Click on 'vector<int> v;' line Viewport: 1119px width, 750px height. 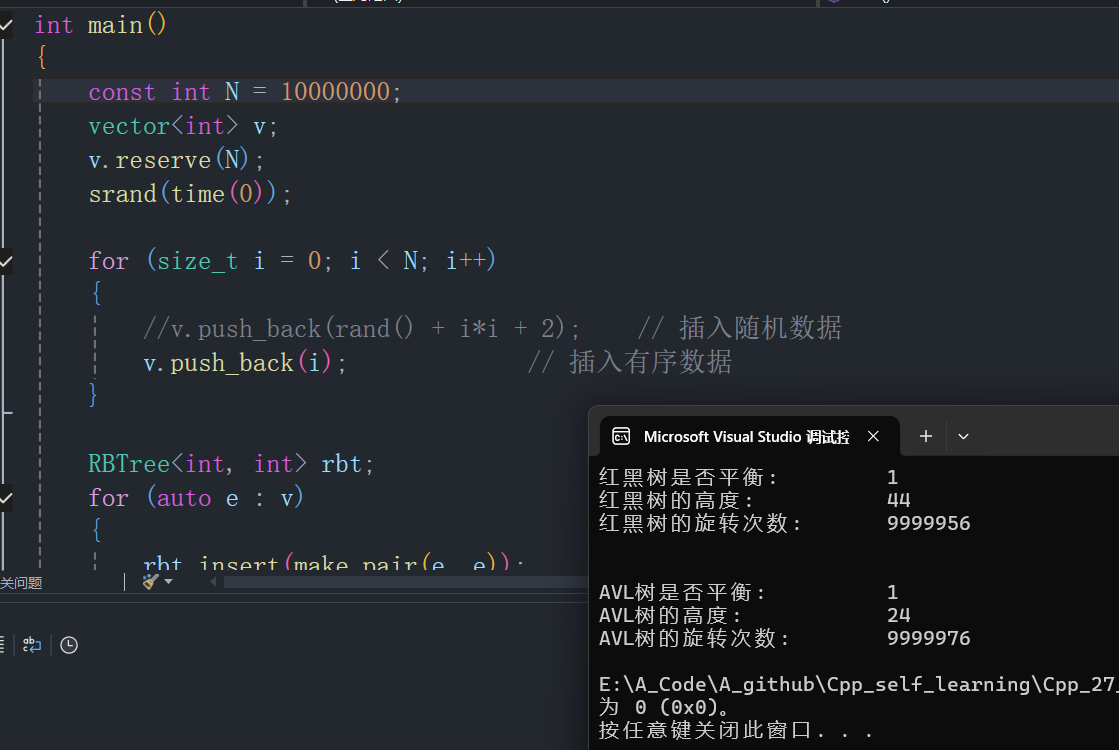pos(183,126)
